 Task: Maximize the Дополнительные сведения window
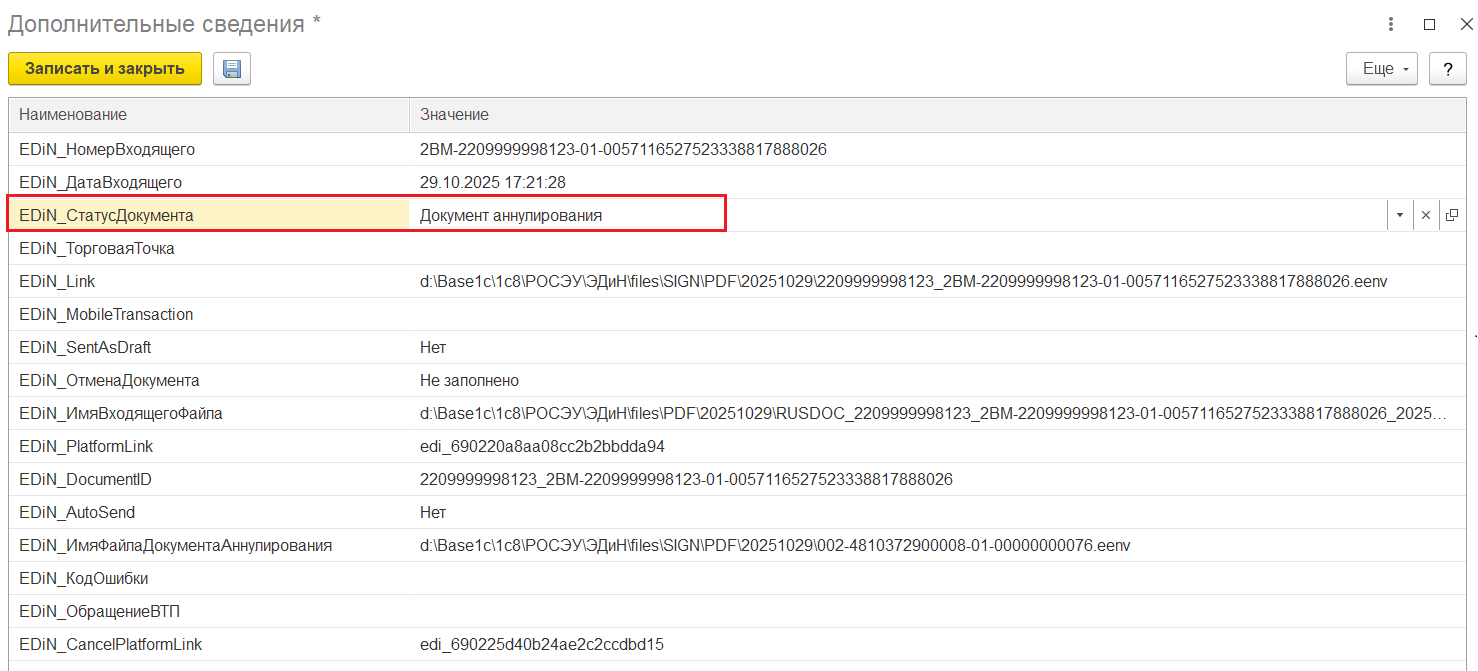pyautogui.click(x=1429, y=24)
